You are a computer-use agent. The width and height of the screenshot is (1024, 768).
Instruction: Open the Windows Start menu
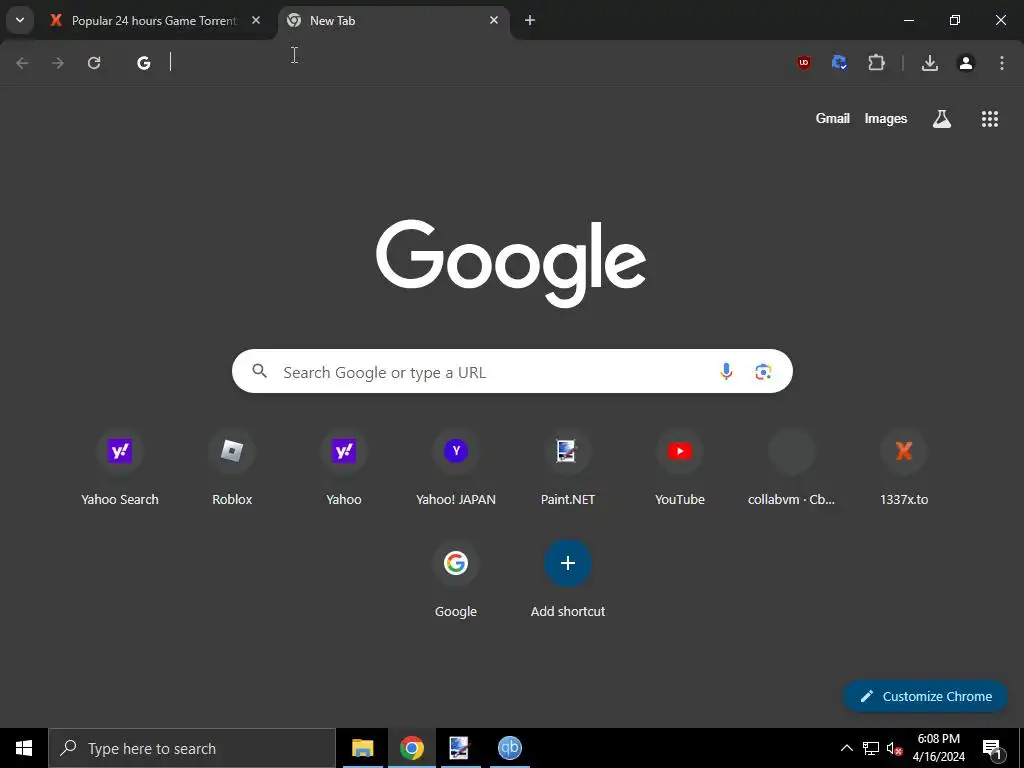pyautogui.click(x=24, y=748)
